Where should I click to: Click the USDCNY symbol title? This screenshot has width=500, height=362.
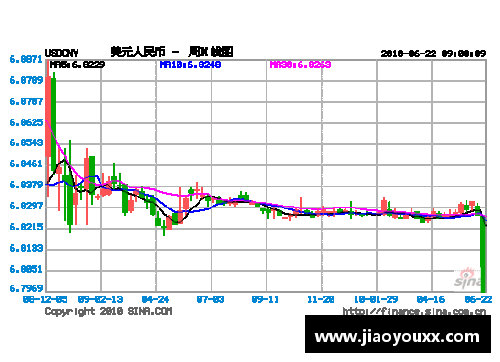tap(62, 53)
